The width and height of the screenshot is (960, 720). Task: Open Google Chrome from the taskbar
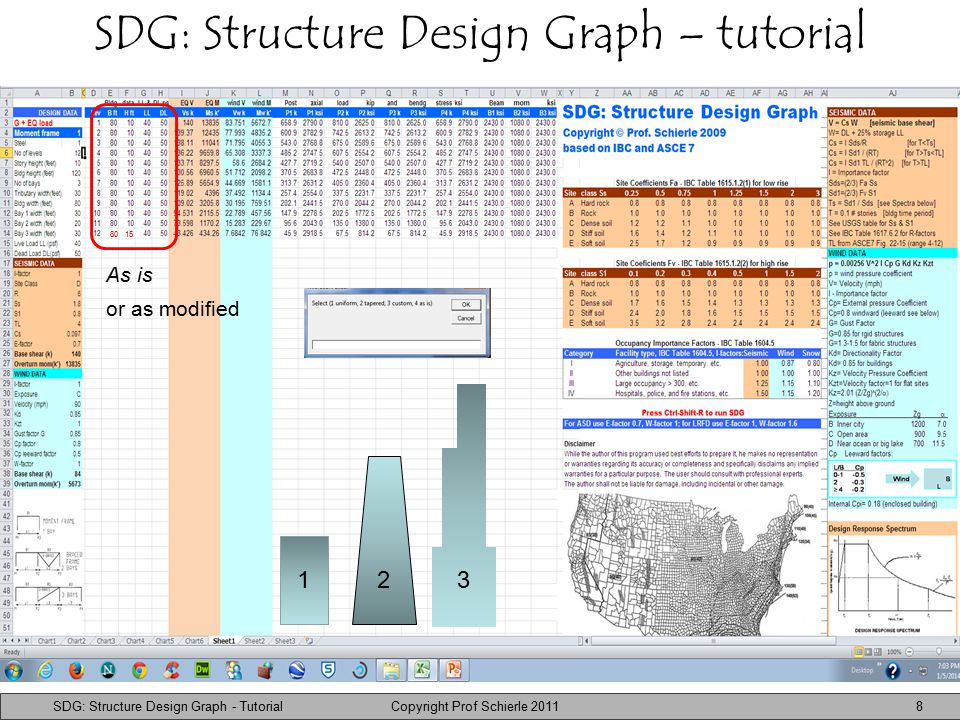pos(139,670)
